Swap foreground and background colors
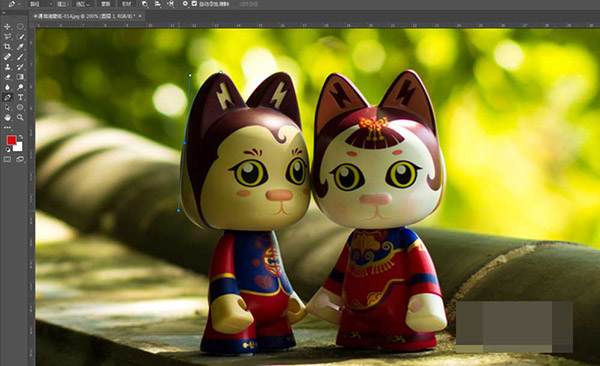 (x=20, y=137)
